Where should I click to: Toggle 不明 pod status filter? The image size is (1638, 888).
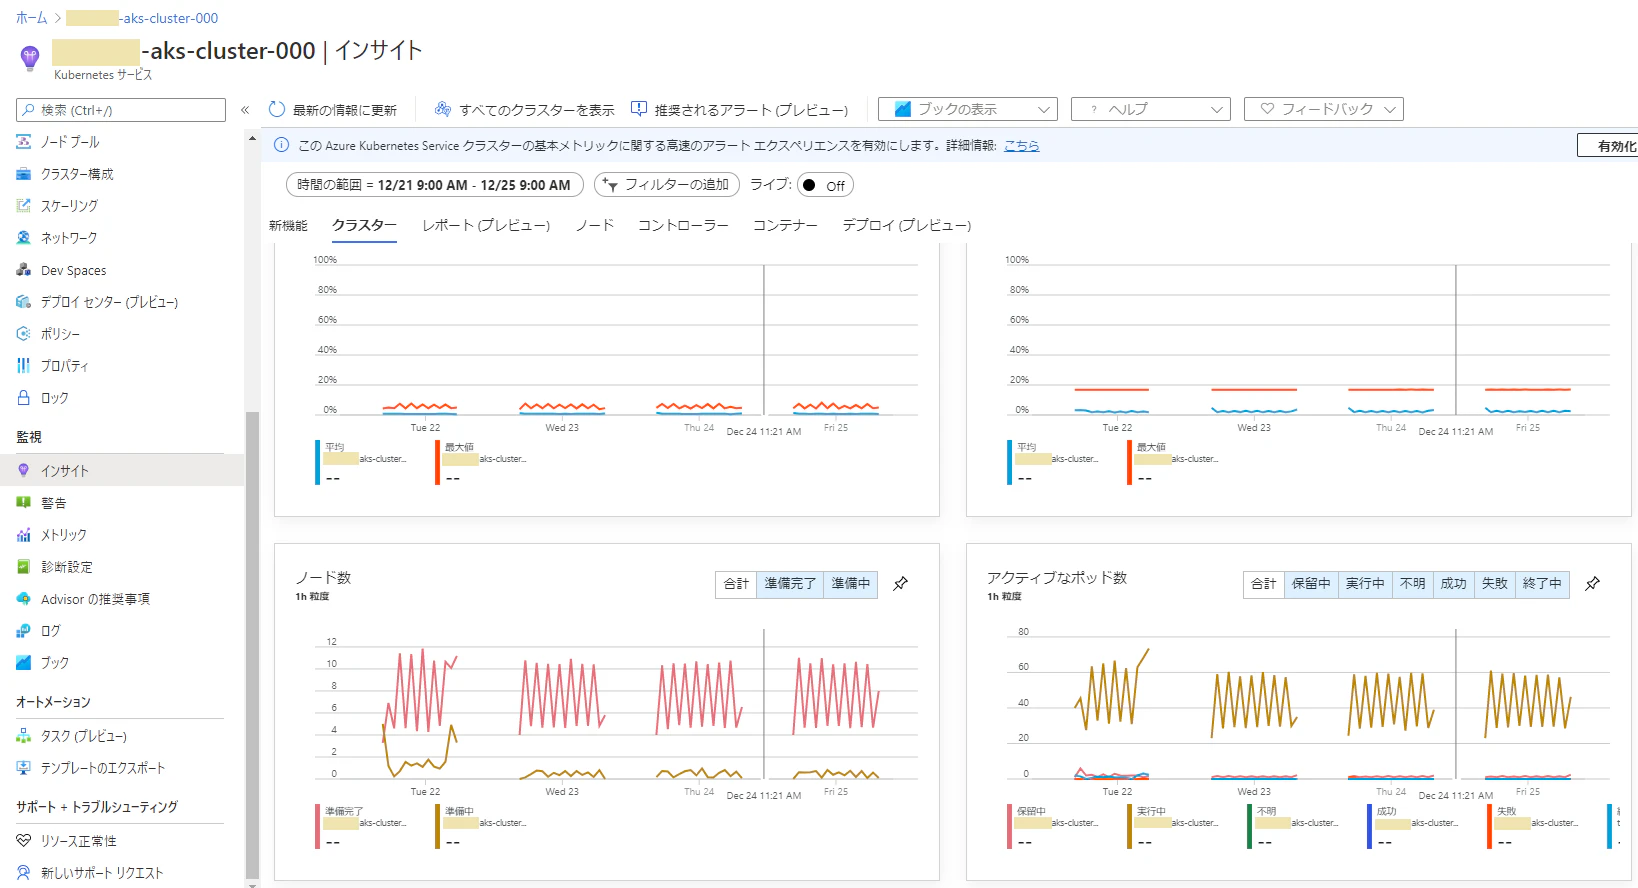1413,584
